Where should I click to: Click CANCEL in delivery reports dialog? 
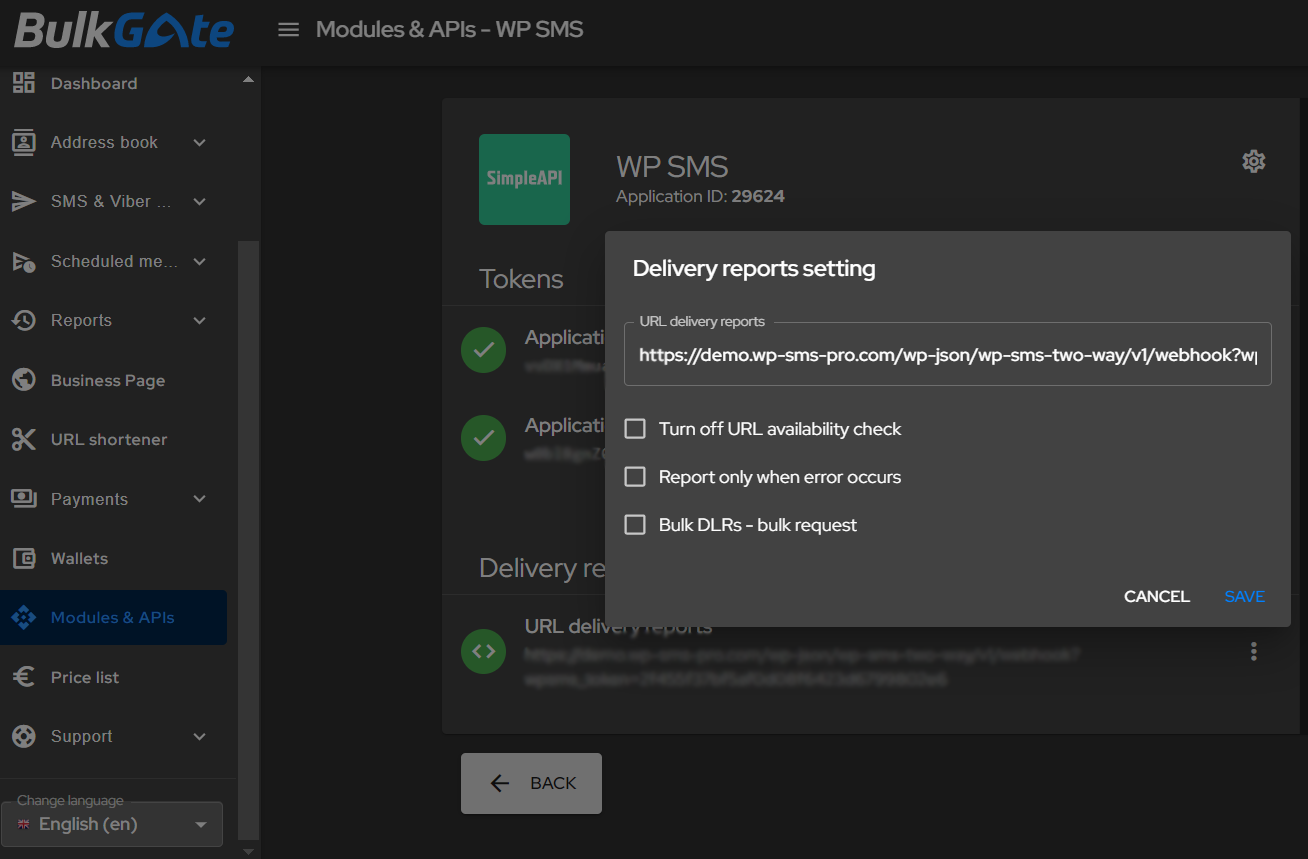[x=1157, y=596]
